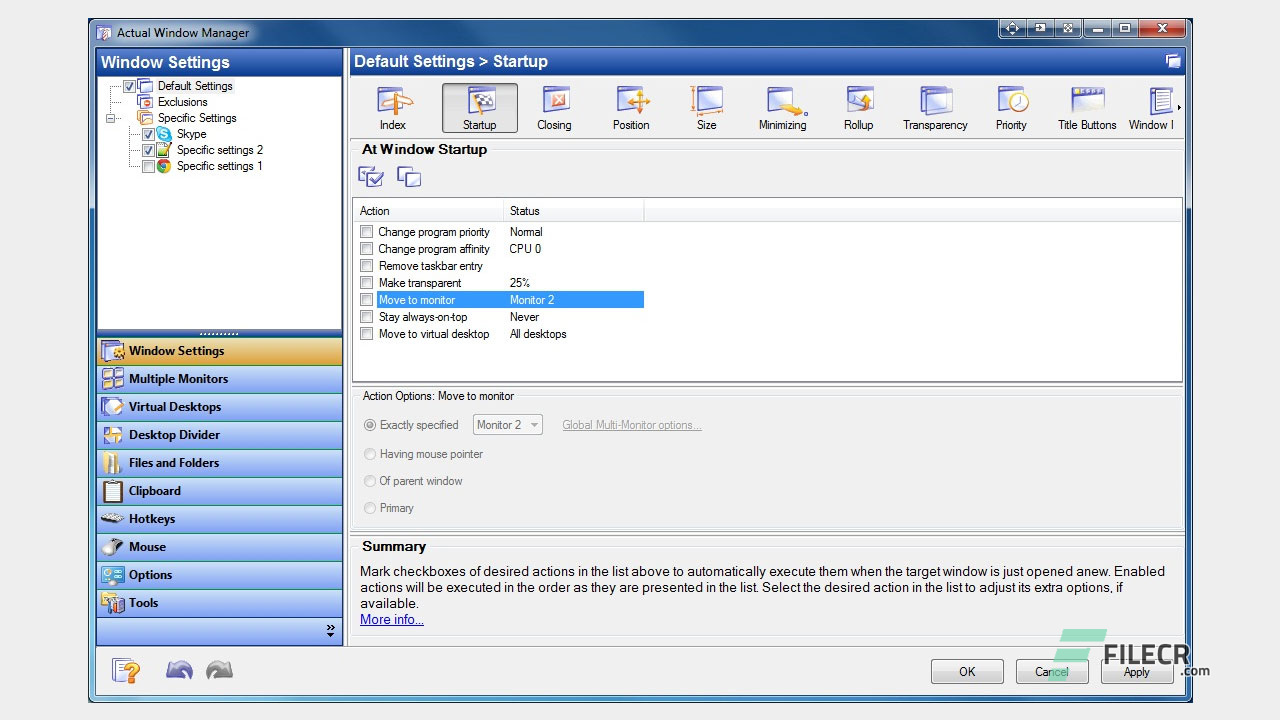Tick the Make transparent checkbox
Screen dimensions: 1280x720
[366, 283]
